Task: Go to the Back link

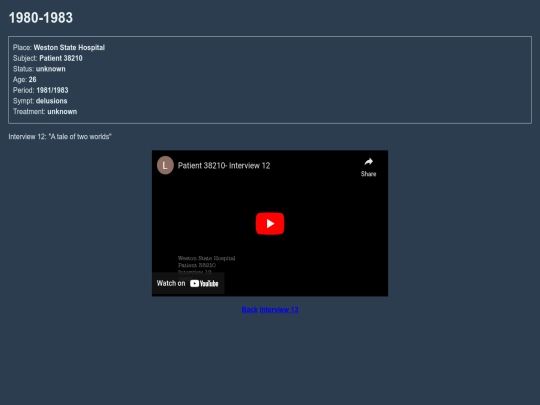Action: [x=250, y=310]
